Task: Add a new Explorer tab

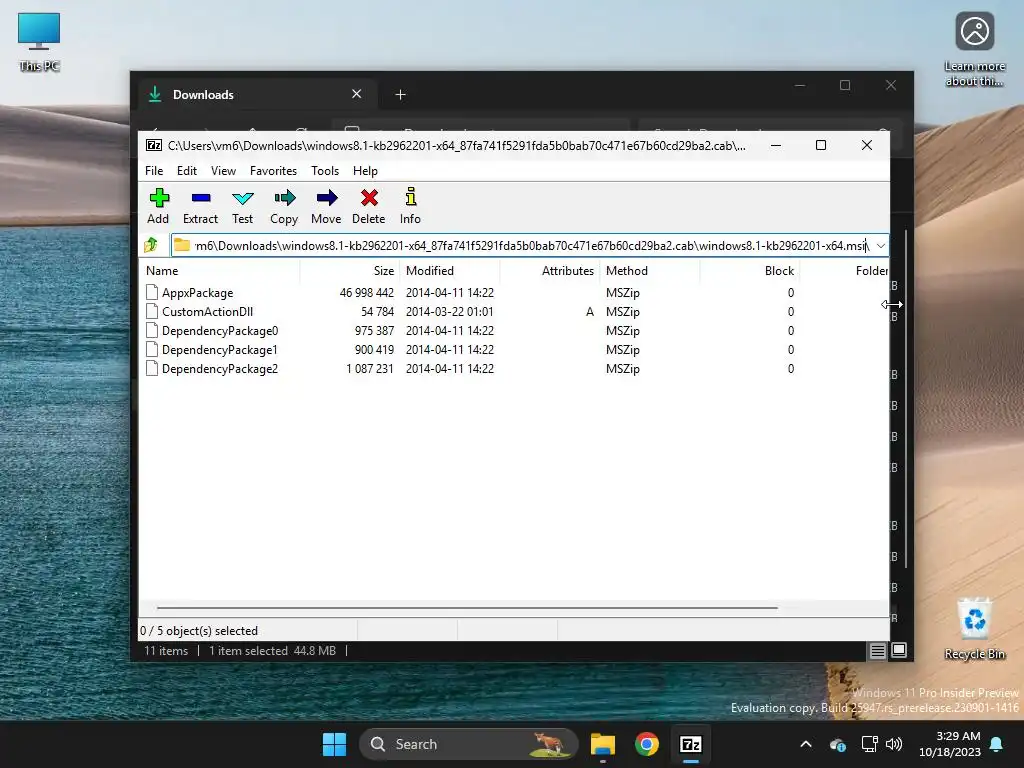Action: tap(400, 95)
